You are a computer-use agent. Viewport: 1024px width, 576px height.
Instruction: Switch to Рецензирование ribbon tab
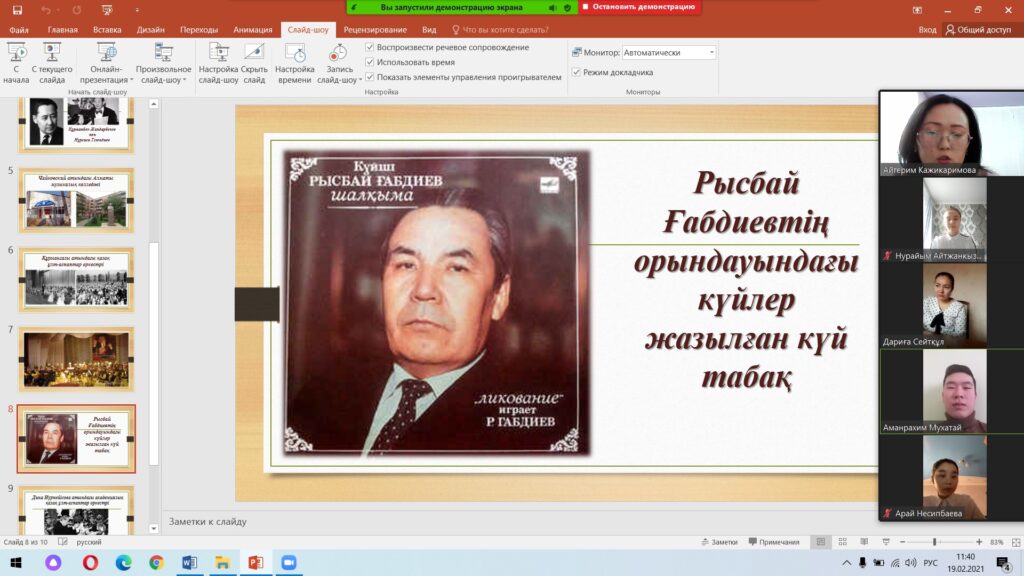click(375, 29)
